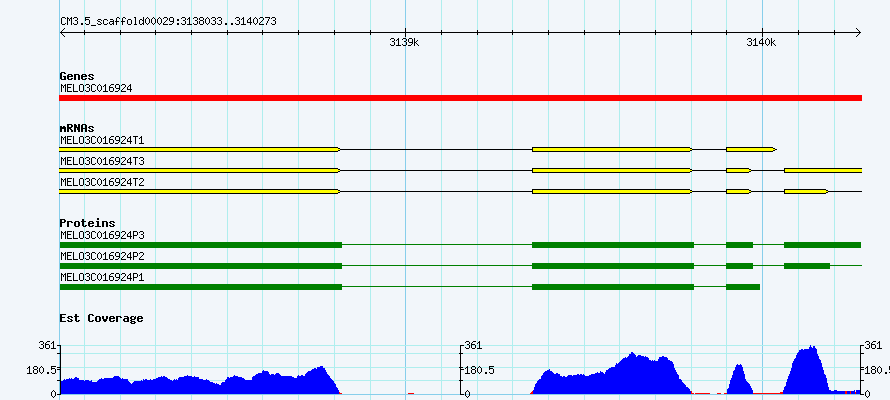This screenshot has width=890, height=400.
Task: Click the MELO3C016924P2 protein label
Action: coord(102,256)
